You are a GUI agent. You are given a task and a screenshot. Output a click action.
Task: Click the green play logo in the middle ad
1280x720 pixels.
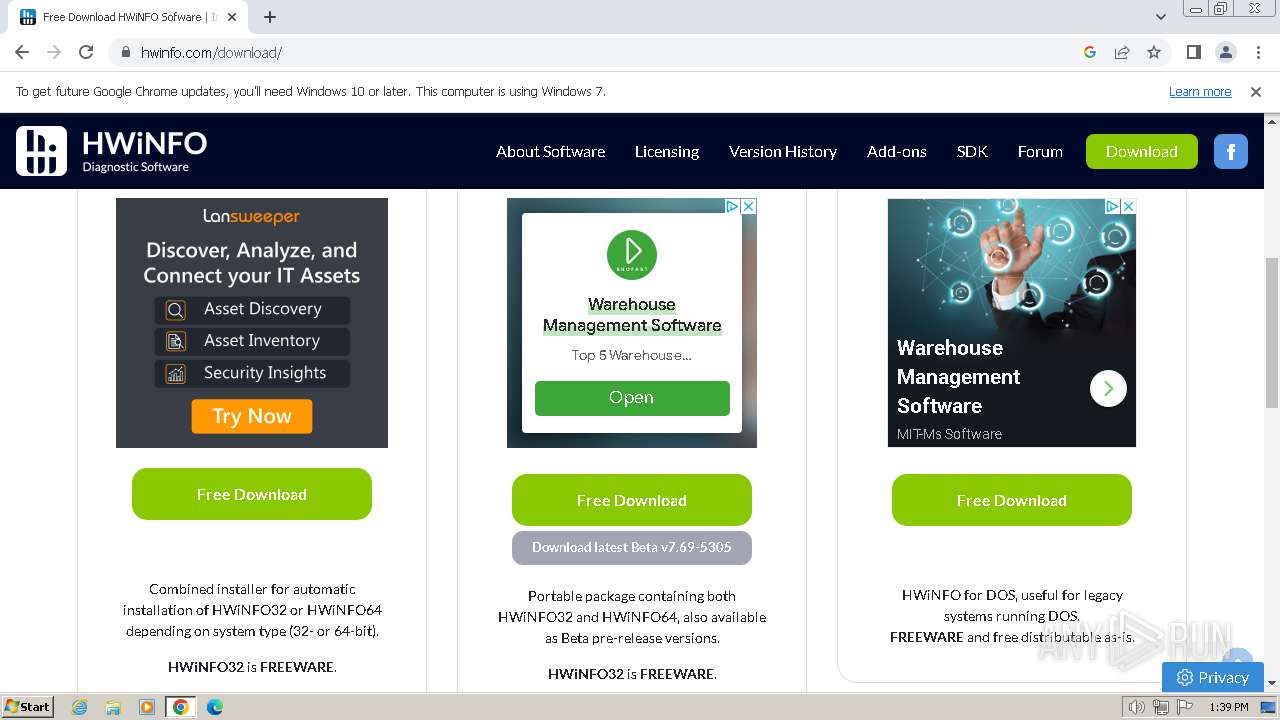pyautogui.click(x=632, y=255)
